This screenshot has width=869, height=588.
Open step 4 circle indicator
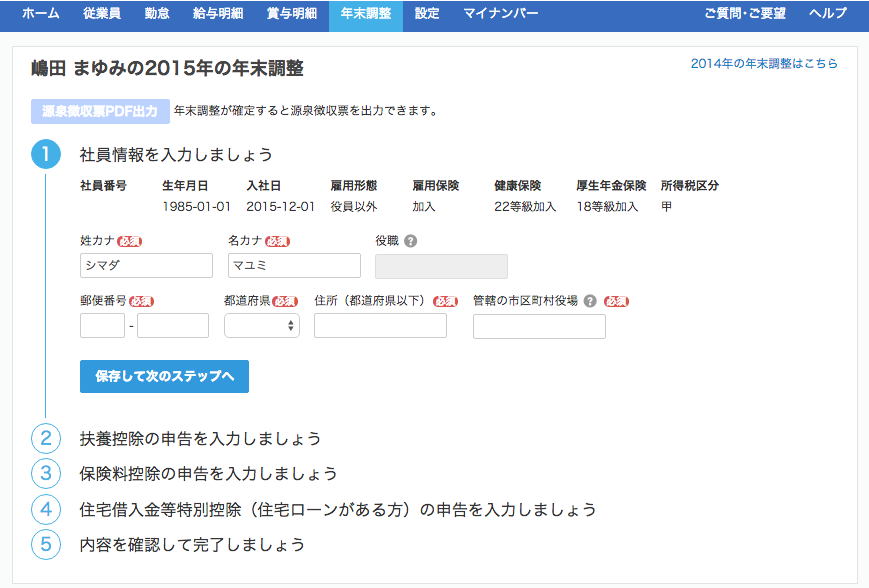point(46,509)
